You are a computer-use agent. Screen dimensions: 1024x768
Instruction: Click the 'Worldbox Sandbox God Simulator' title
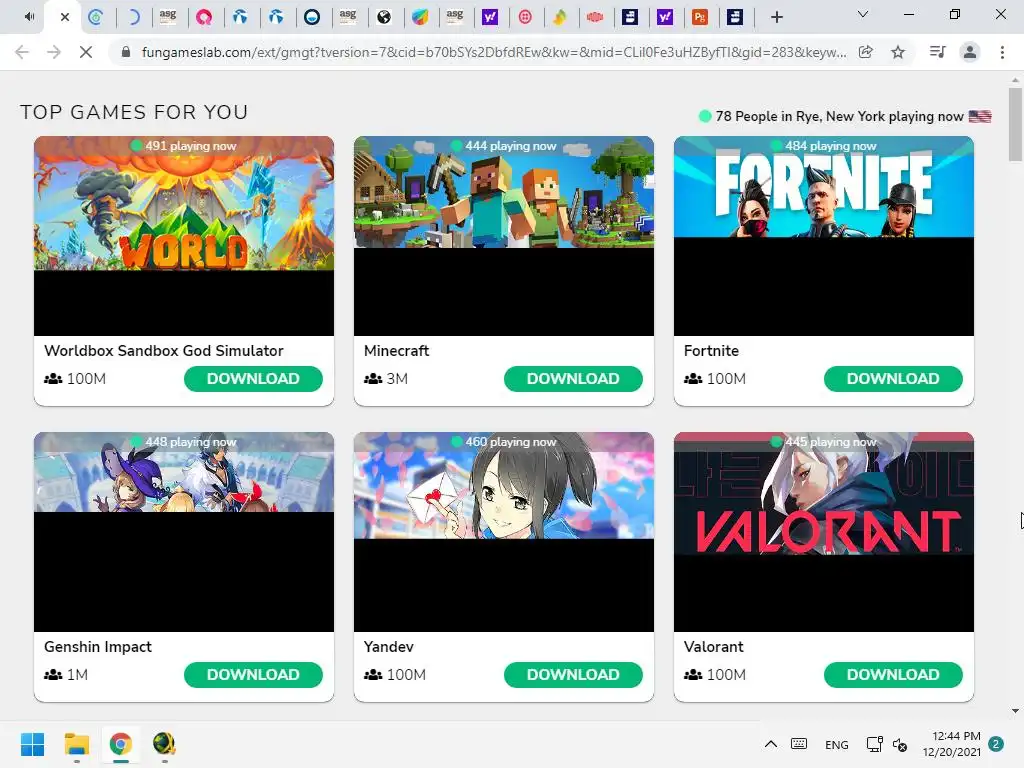coord(164,351)
